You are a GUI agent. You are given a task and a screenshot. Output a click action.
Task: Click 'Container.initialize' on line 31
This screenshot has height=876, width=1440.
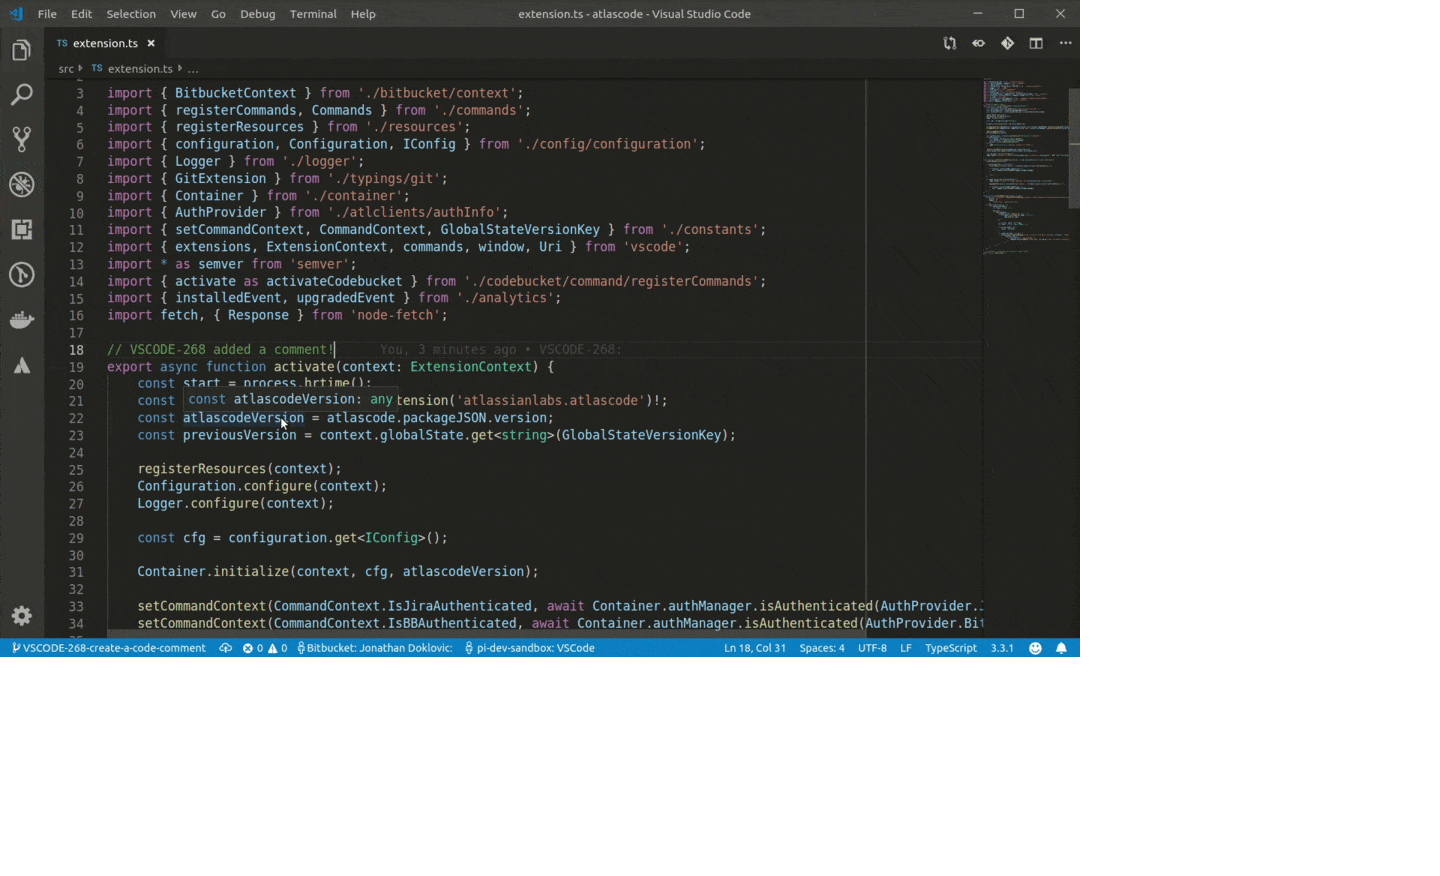(213, 571)
